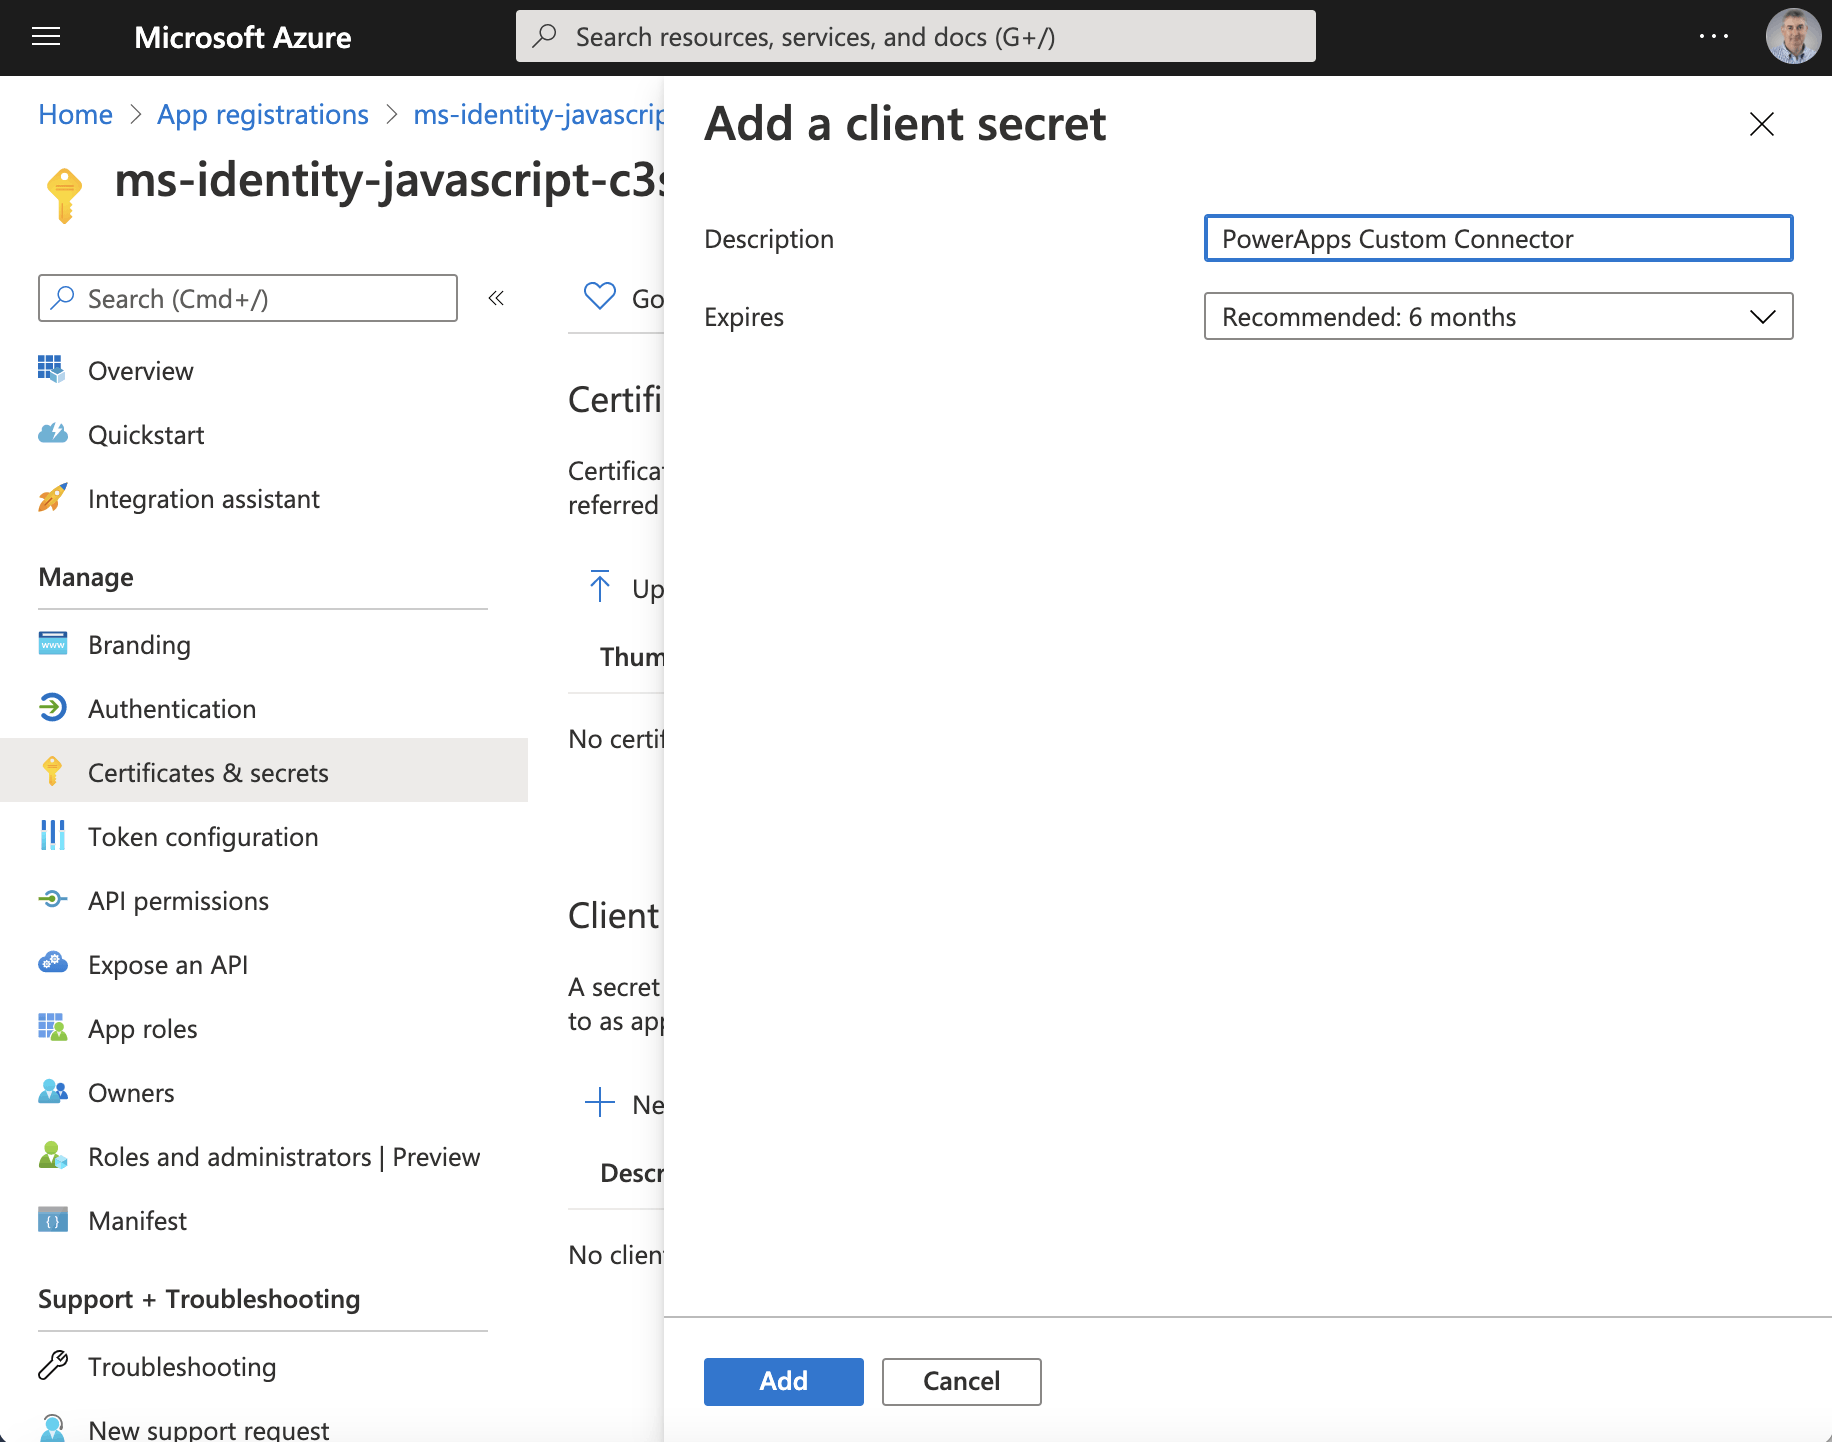Focus the top resource search bar
Image resolution: width=1832 pixels, height=1442 pixels.
tap(915, 37)
